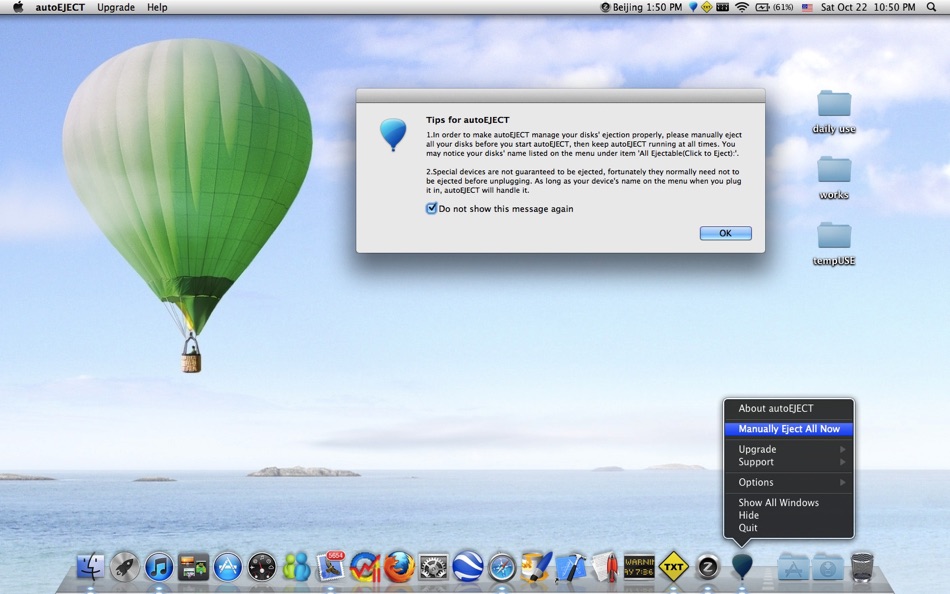Select Manually Eject All Now
Viewport: 950px width, 594px height.
(789, 429)
